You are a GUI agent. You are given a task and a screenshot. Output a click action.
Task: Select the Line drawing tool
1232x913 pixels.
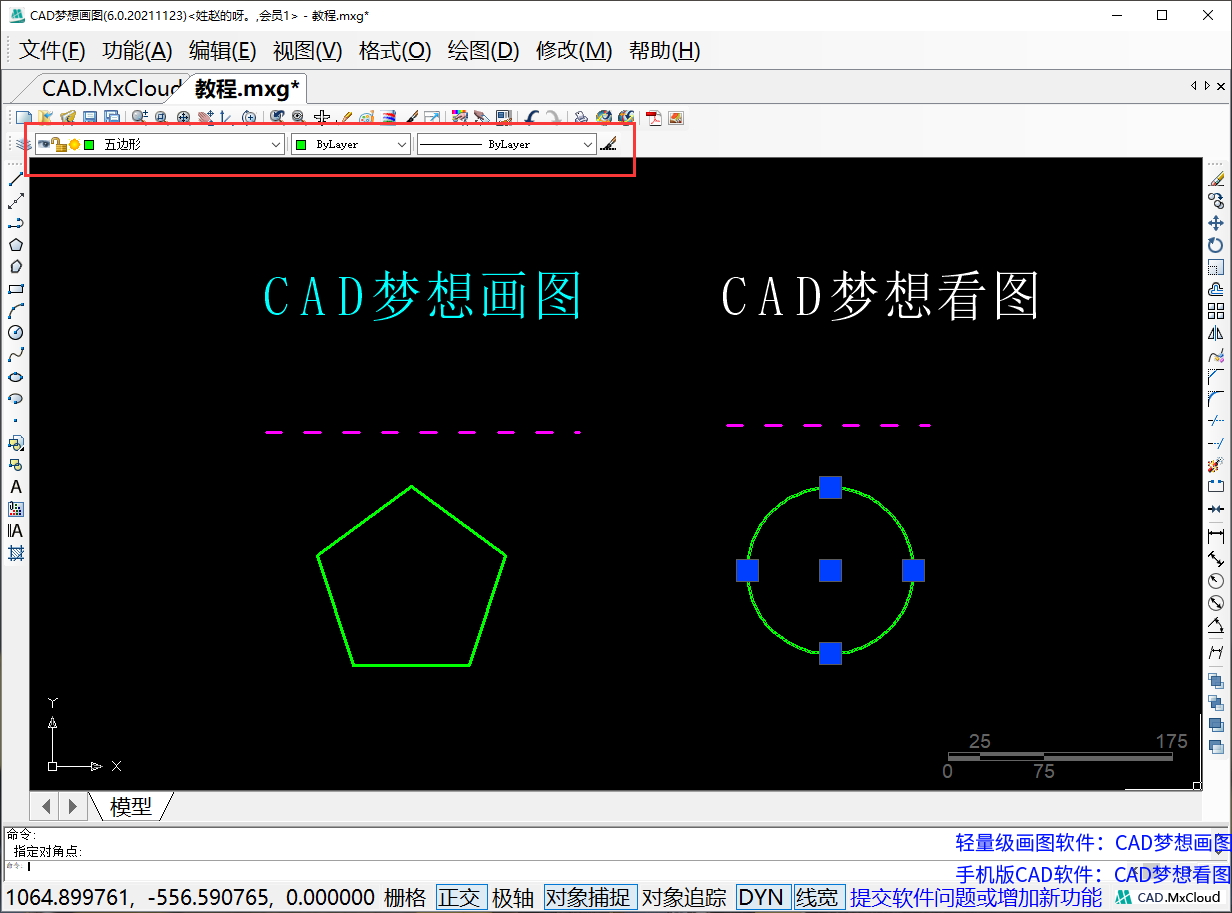[16, 178]
